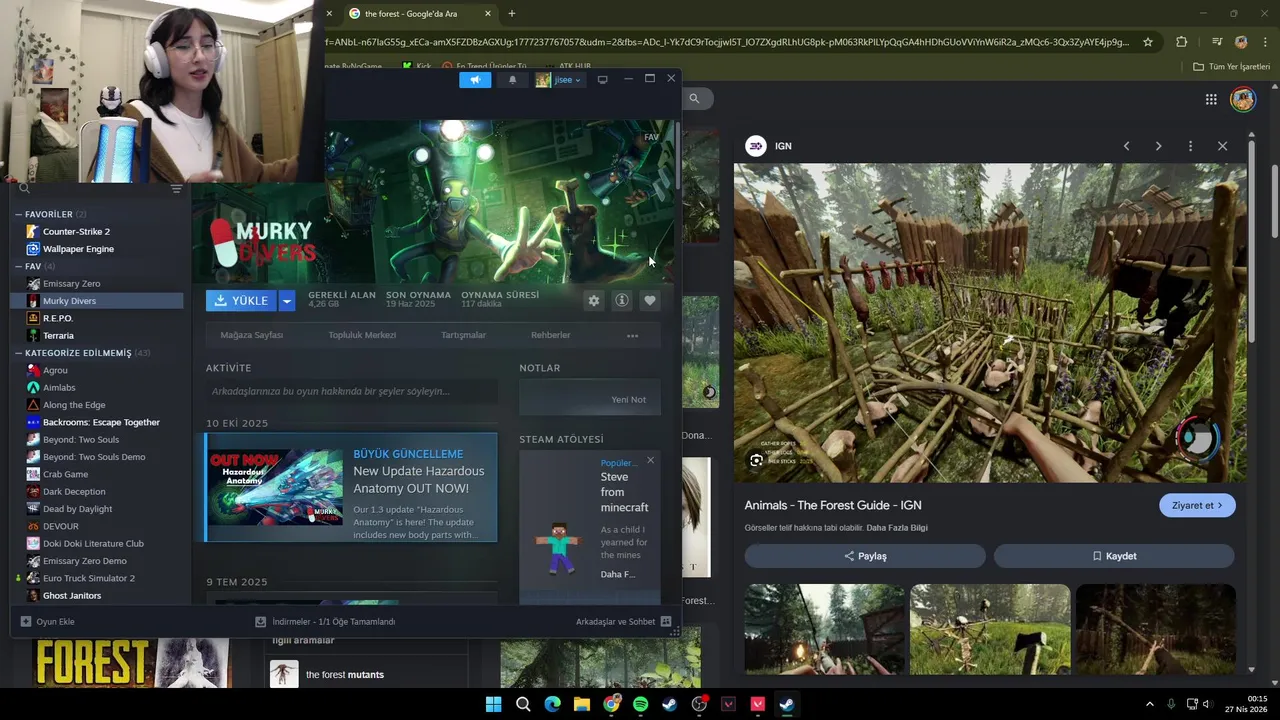
Task: Open the axe related image thumbnail
Action: click(990, 630)
